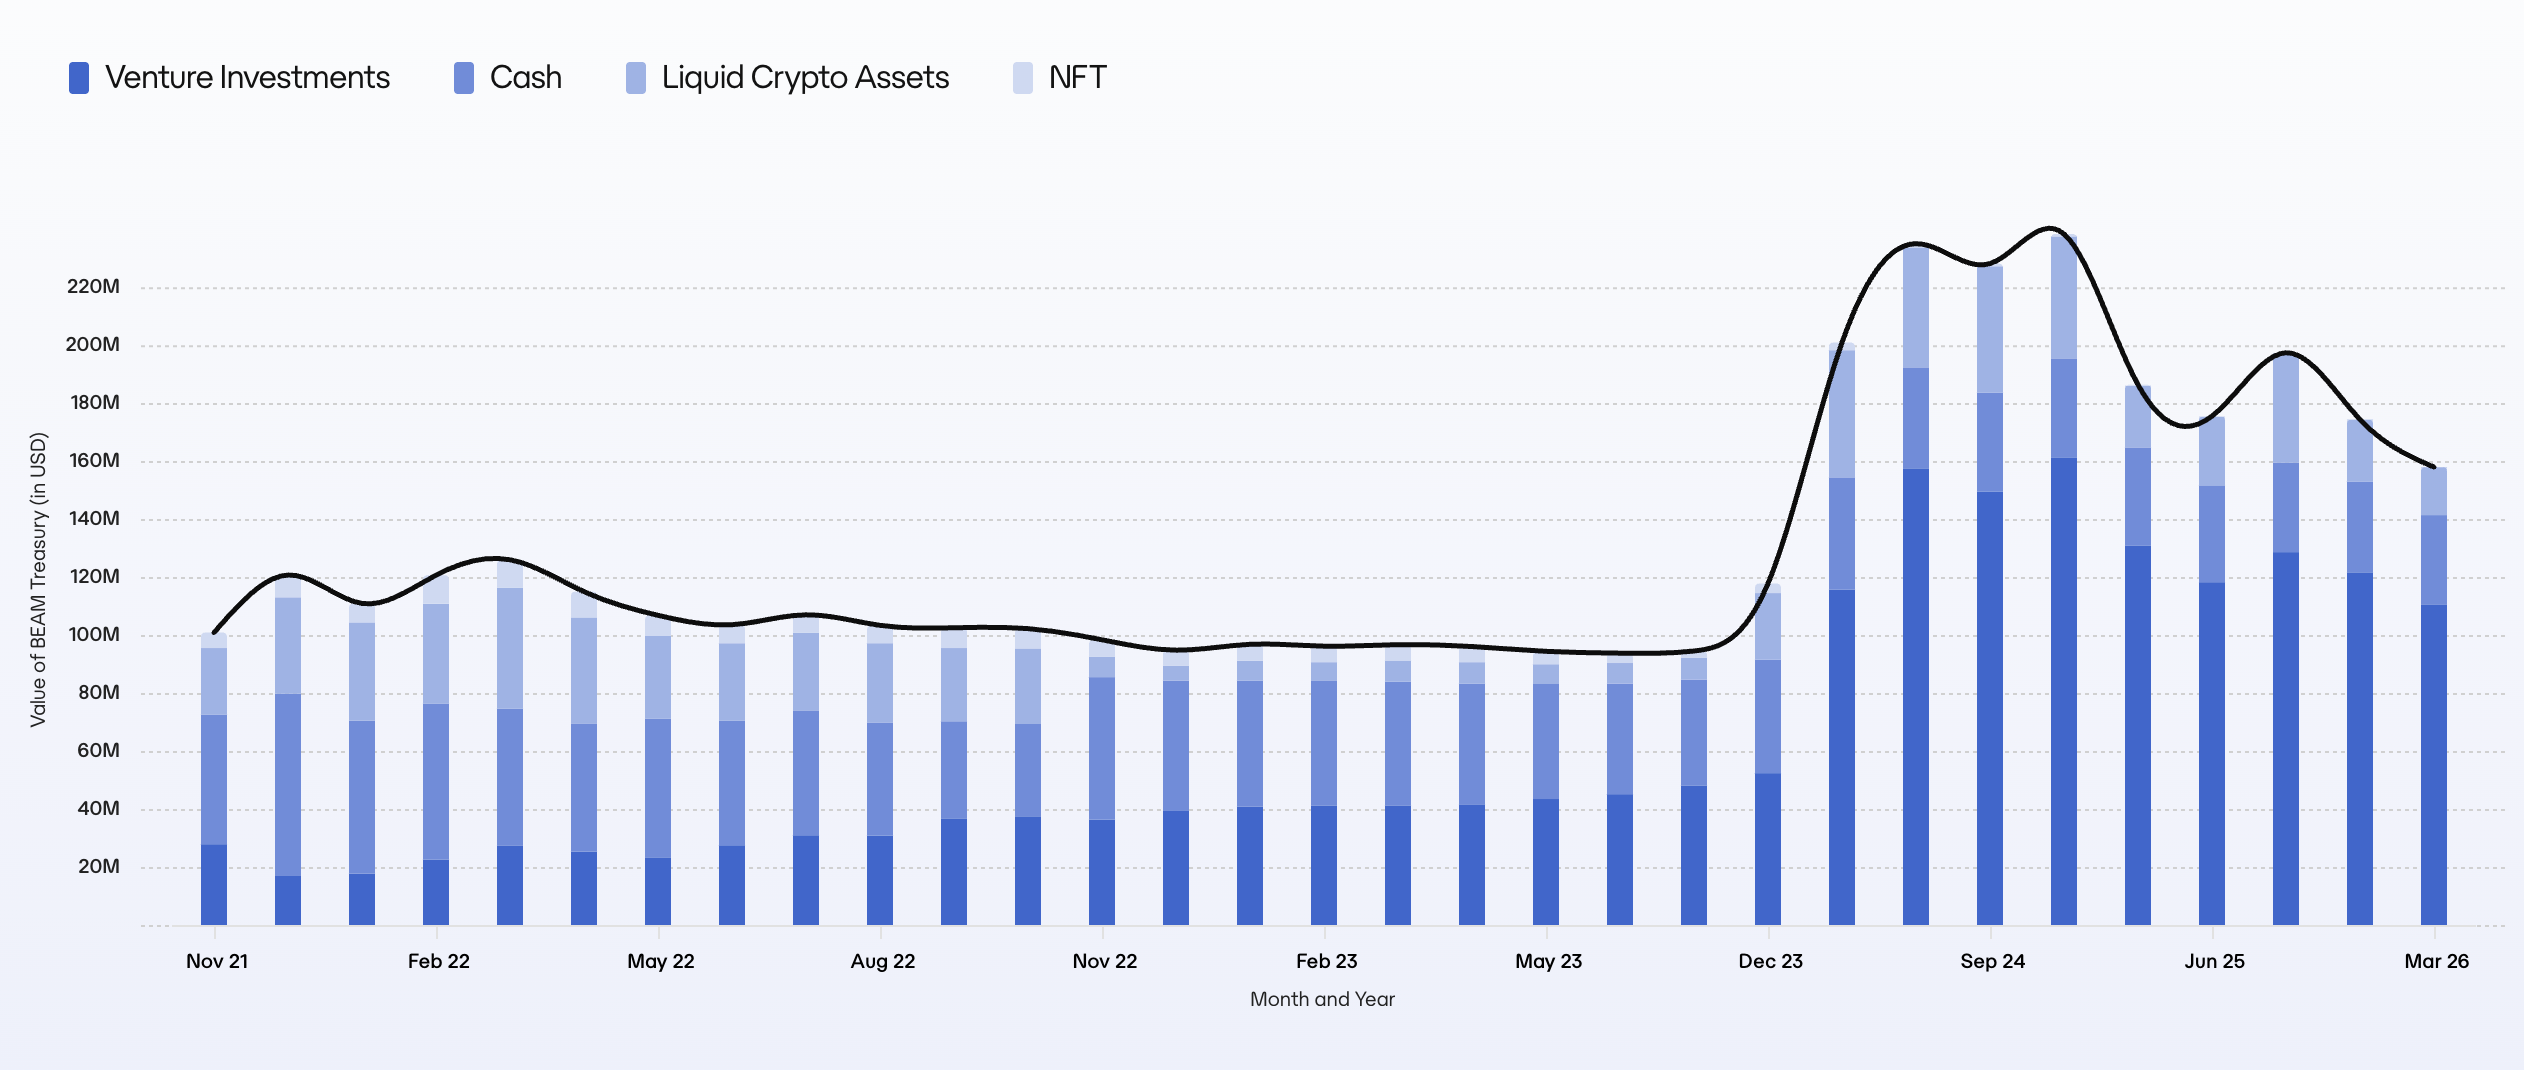Image resolution: width=2524 pixels, height=1070 pixels.
Task: Click the Jun 25 x-axis label
Action: pyautogui.click(x=2214, y=961)
